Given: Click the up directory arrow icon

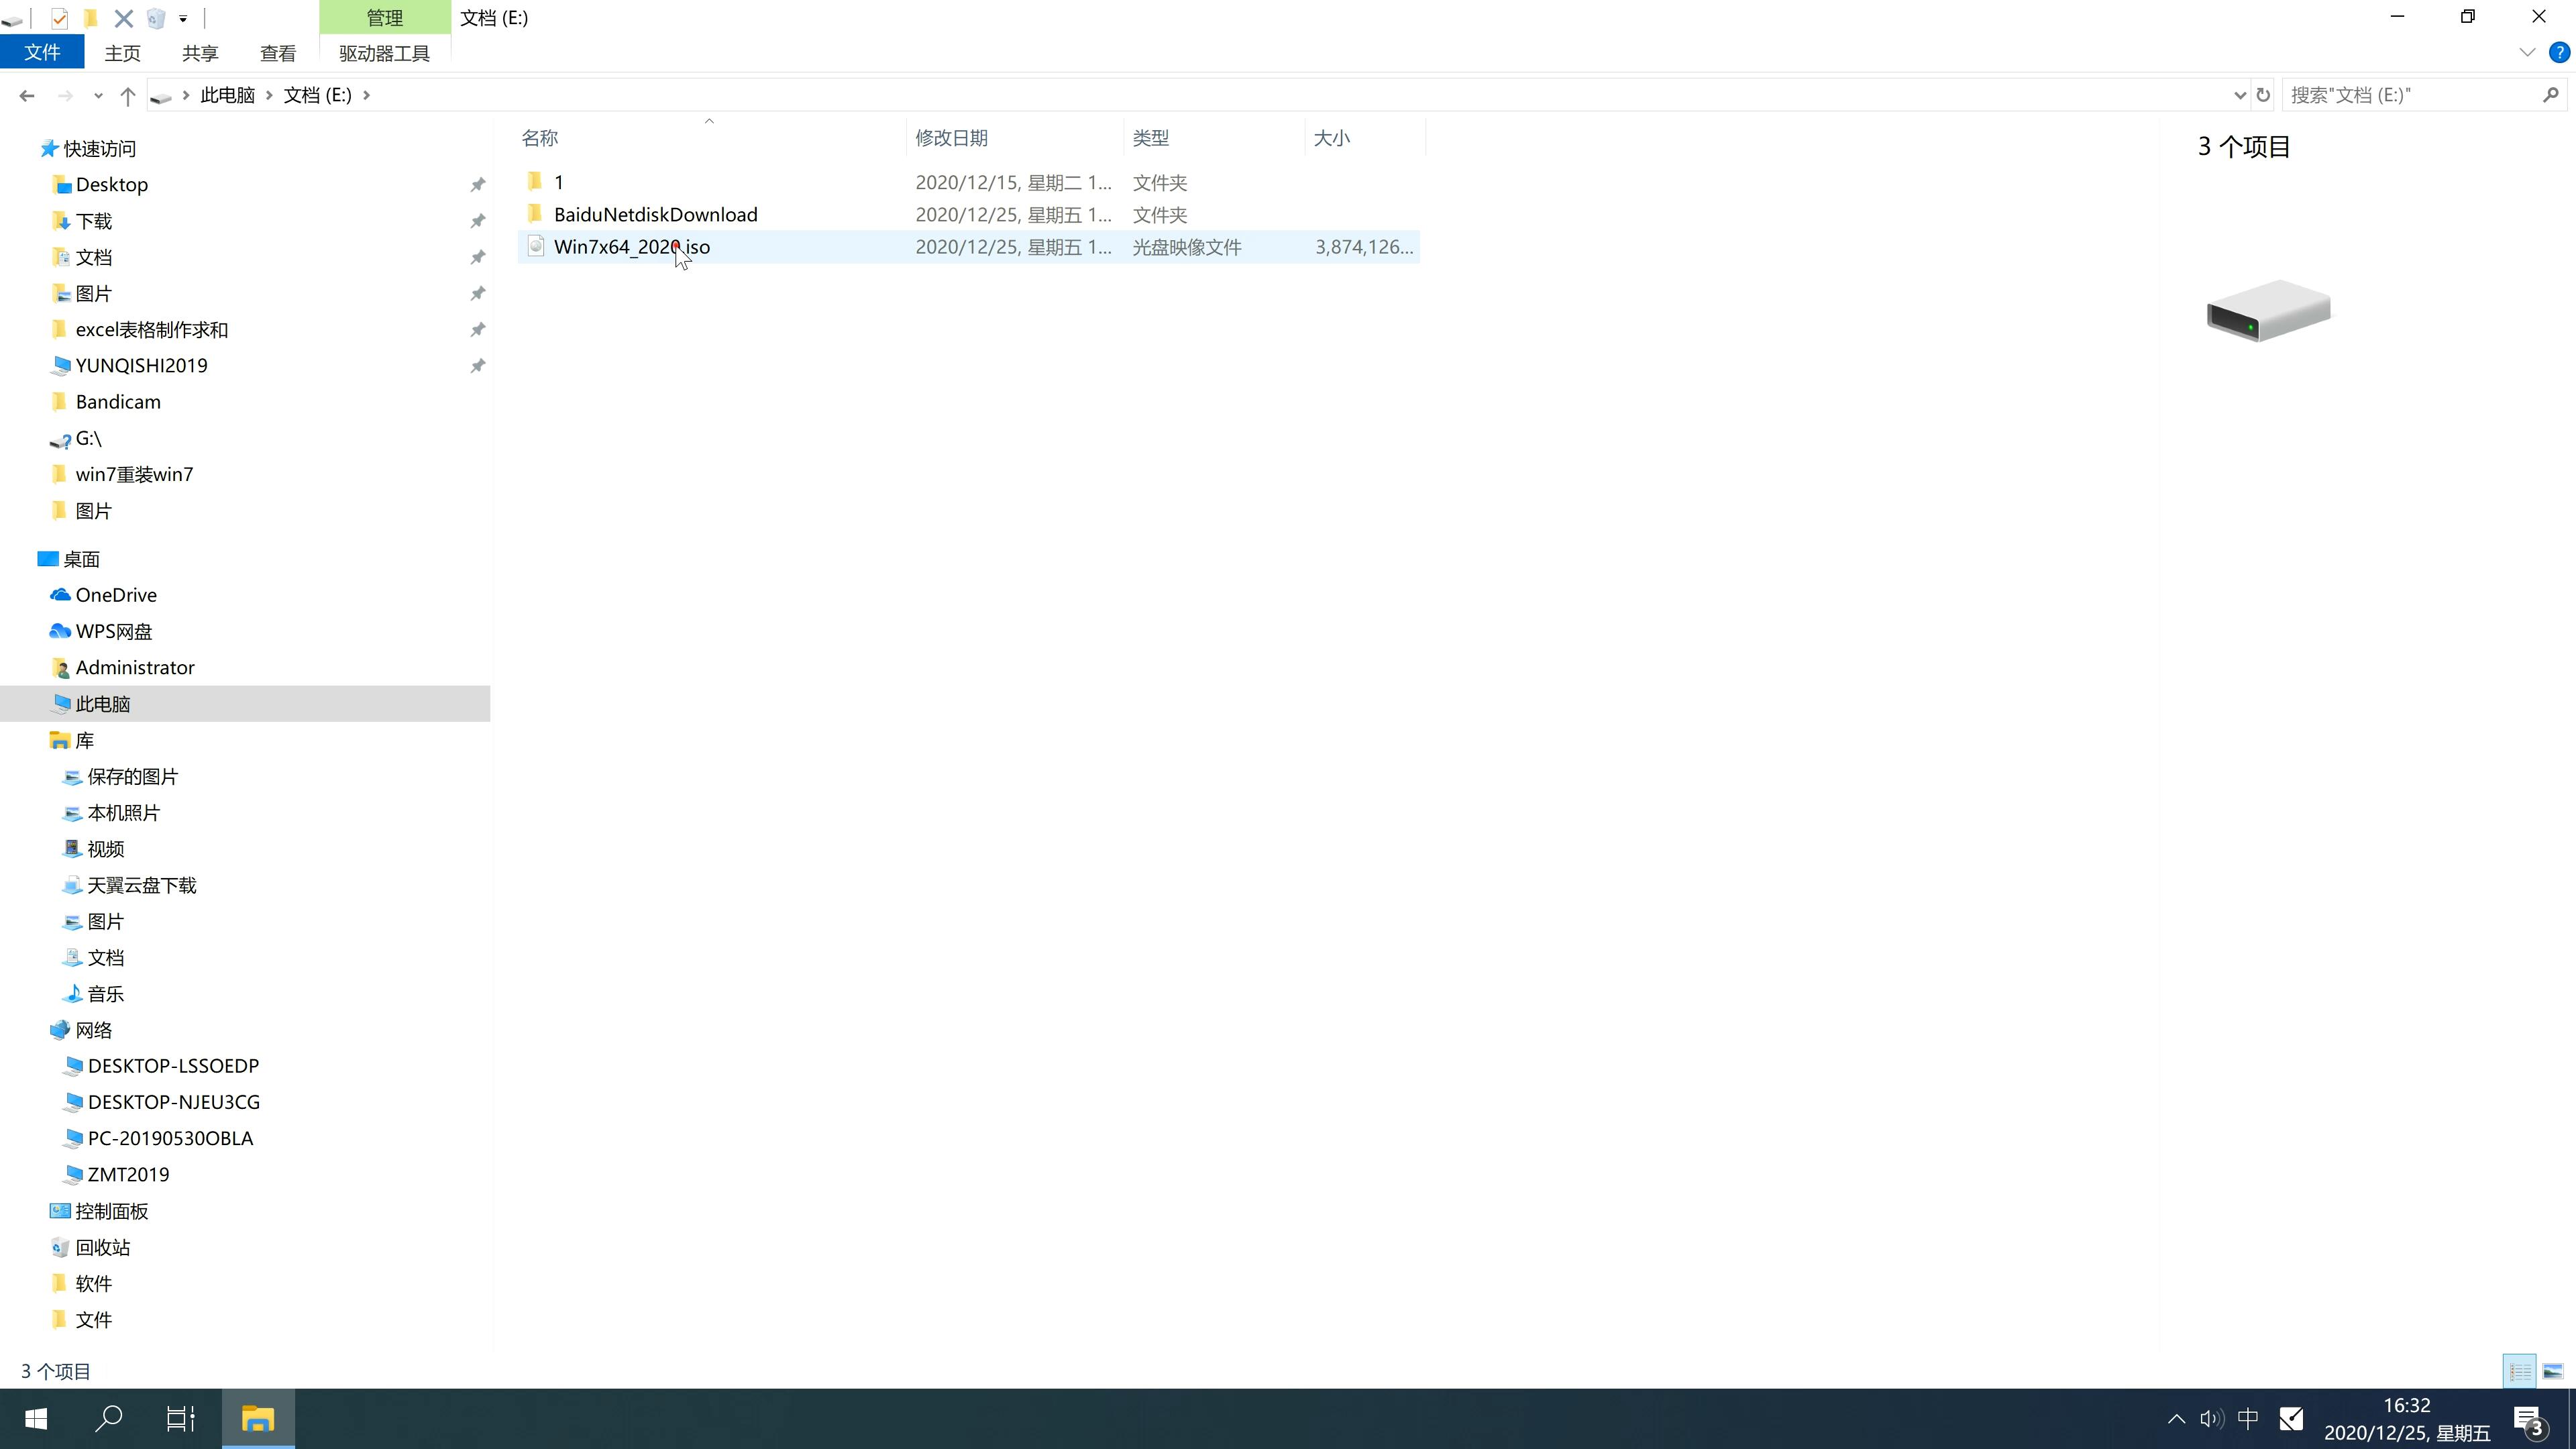Looking at the screenshot, I should [125, 94].
